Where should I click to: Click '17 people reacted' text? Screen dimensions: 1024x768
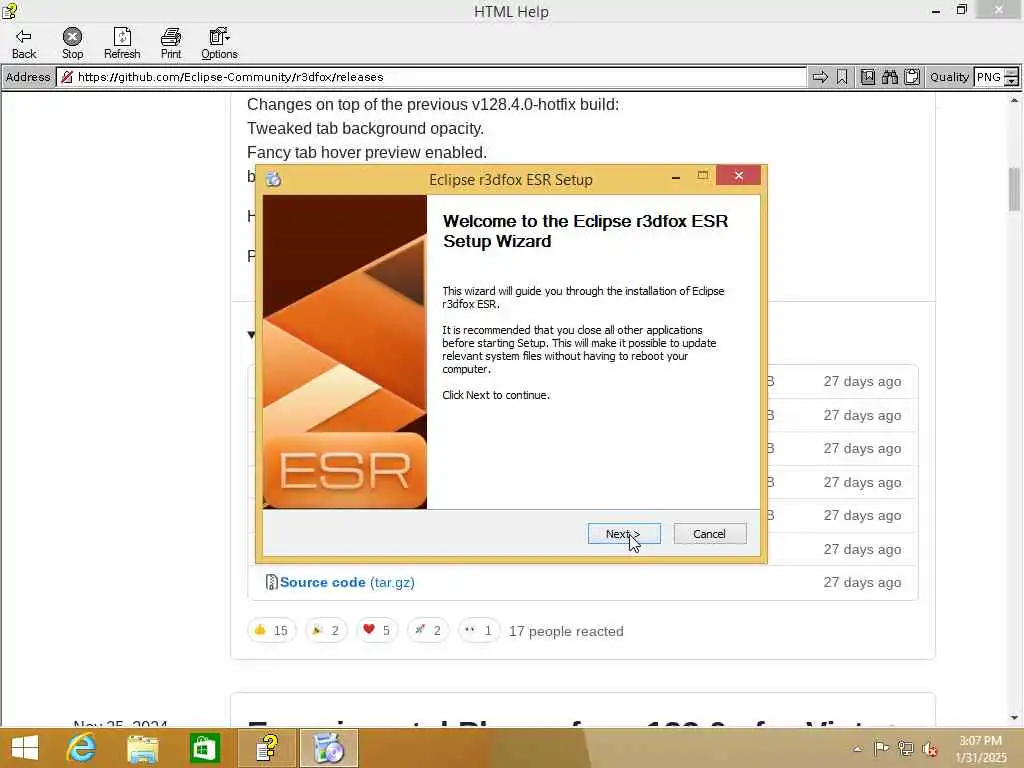click(566, 631)
